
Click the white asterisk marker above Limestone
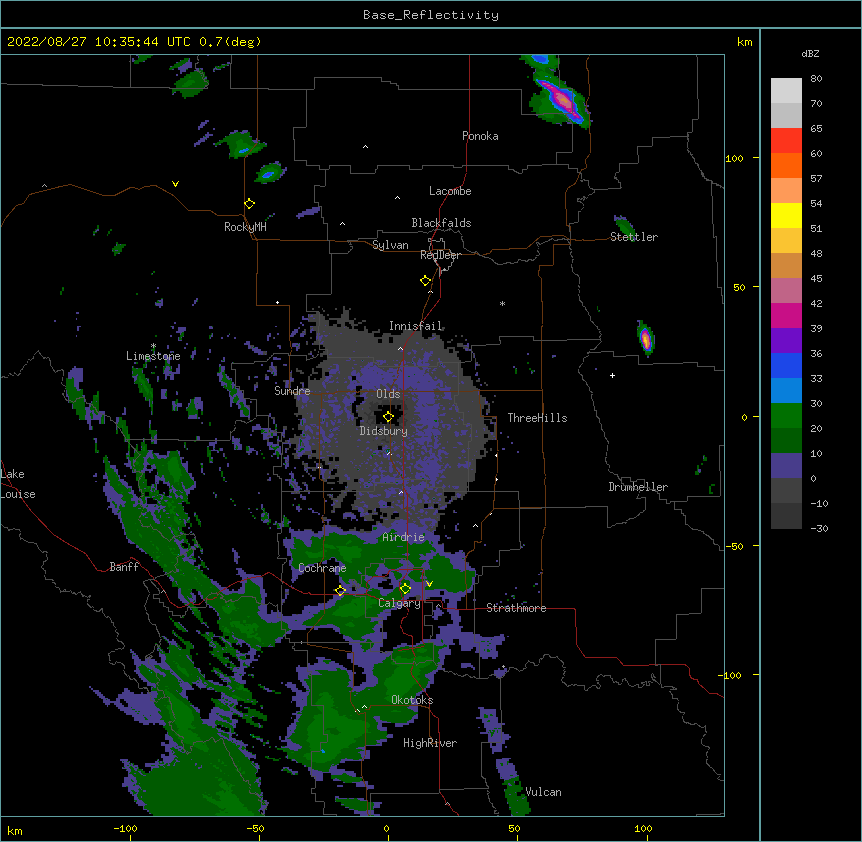[153, 346]
